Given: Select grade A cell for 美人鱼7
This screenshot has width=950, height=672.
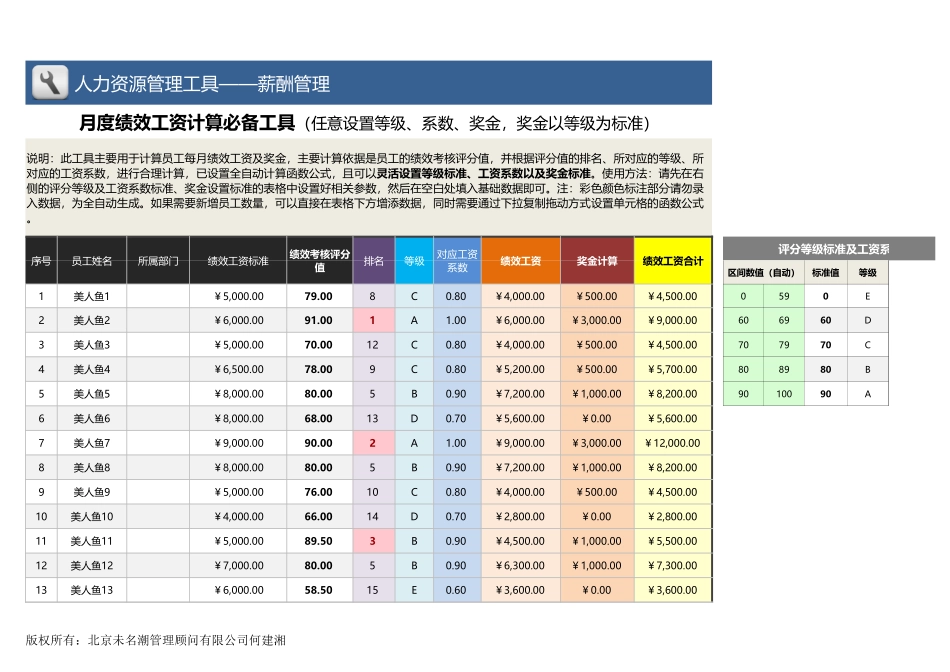Looking at the screenshot, I should pyautogui.click(x=413, y=442).
